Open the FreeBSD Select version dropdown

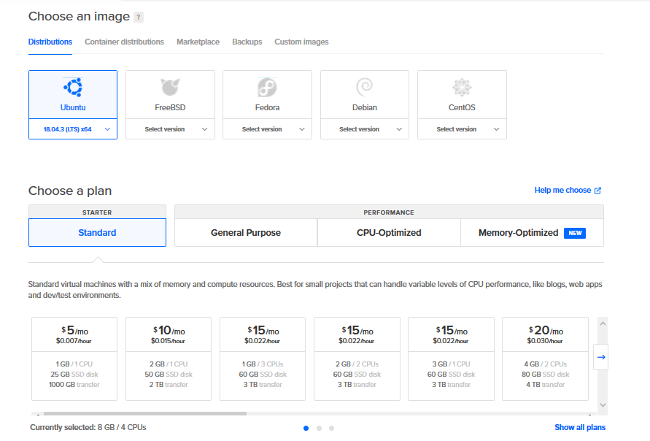(170, 129)
